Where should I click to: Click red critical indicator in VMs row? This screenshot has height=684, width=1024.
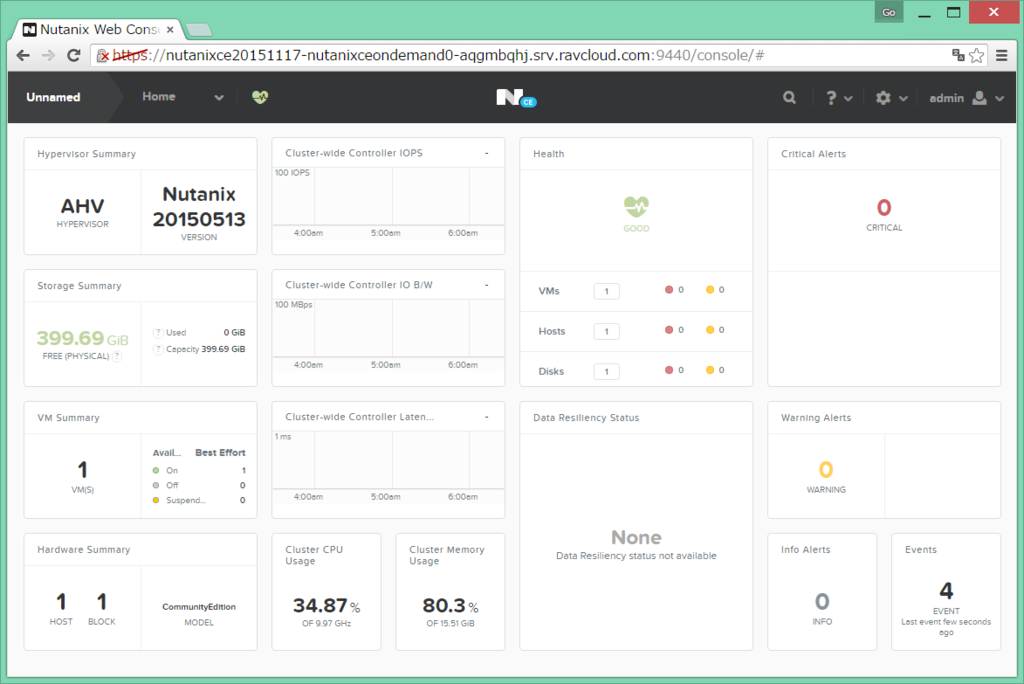pyautogui.click(x=669, y=289)
